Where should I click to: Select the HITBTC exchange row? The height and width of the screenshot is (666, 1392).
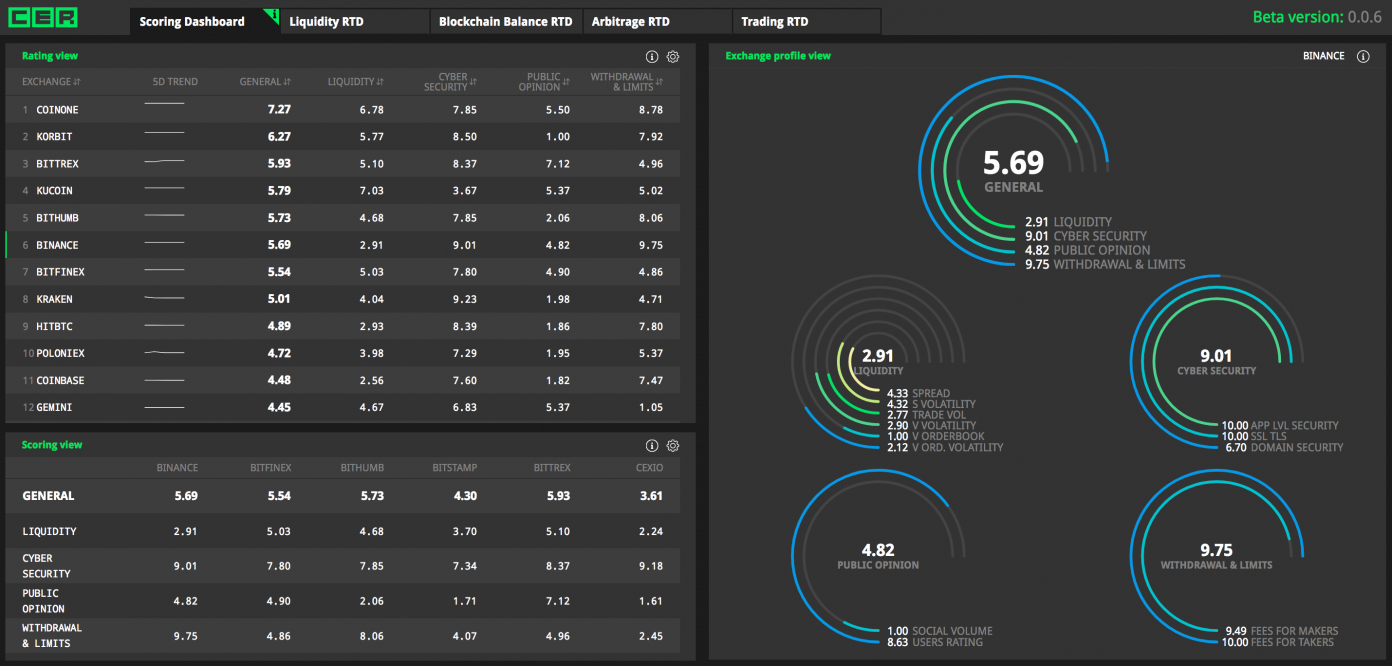click(343, 327)
